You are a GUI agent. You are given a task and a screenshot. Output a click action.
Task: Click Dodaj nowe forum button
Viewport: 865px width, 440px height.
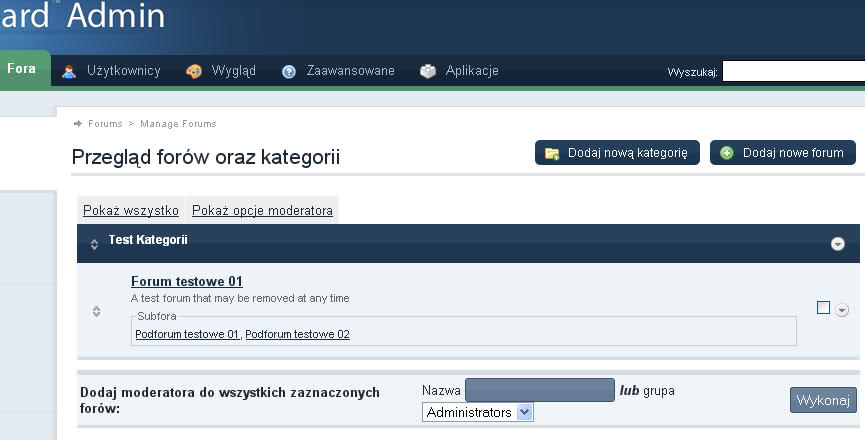(x=783, y=153)
